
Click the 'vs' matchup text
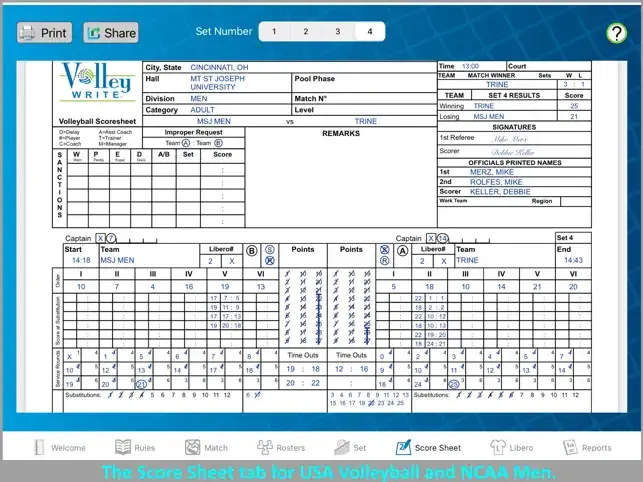290,121
